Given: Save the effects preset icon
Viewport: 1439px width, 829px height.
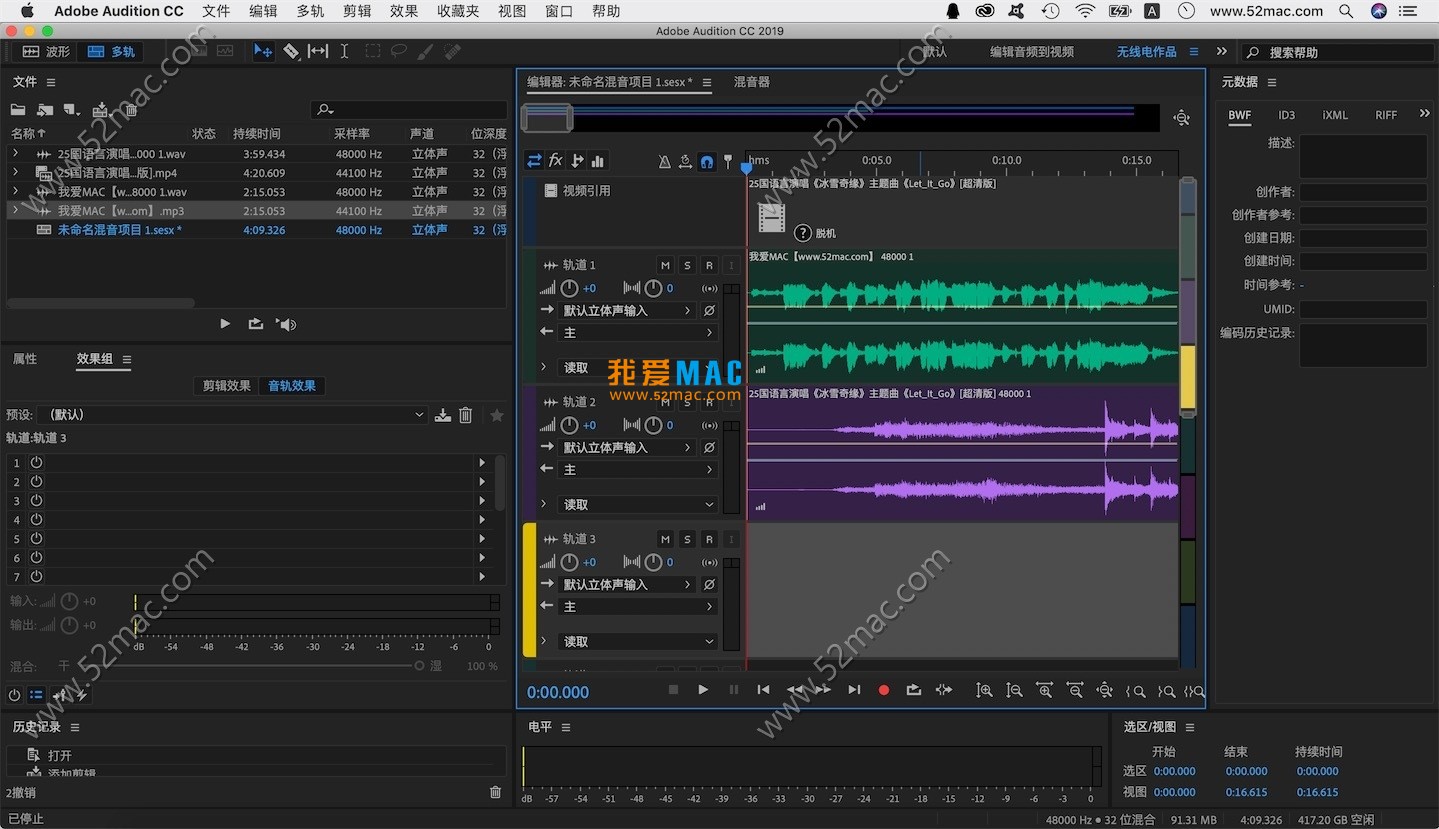Looking at the screenshot, I should pos(443,415).
